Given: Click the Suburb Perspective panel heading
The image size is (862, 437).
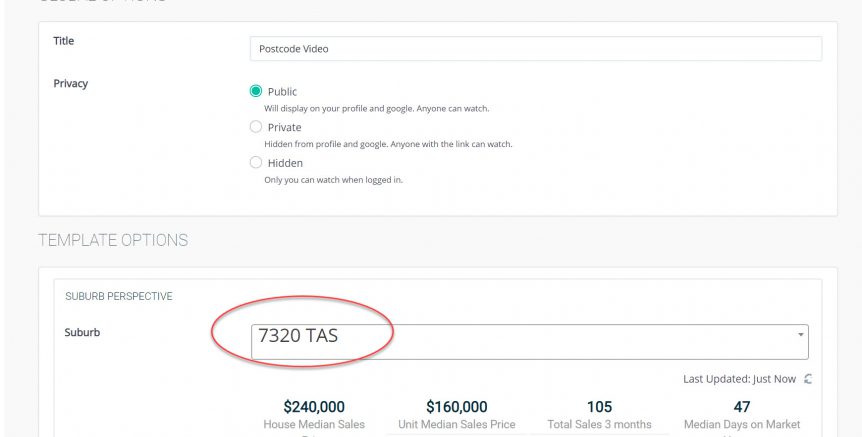Looking at the screenshot, I should 119,296.
